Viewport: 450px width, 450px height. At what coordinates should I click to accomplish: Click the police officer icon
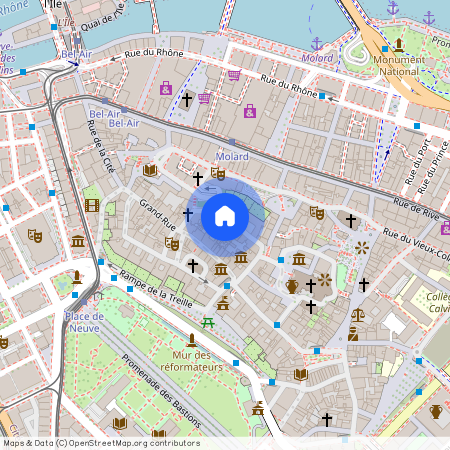click(353, 334)
